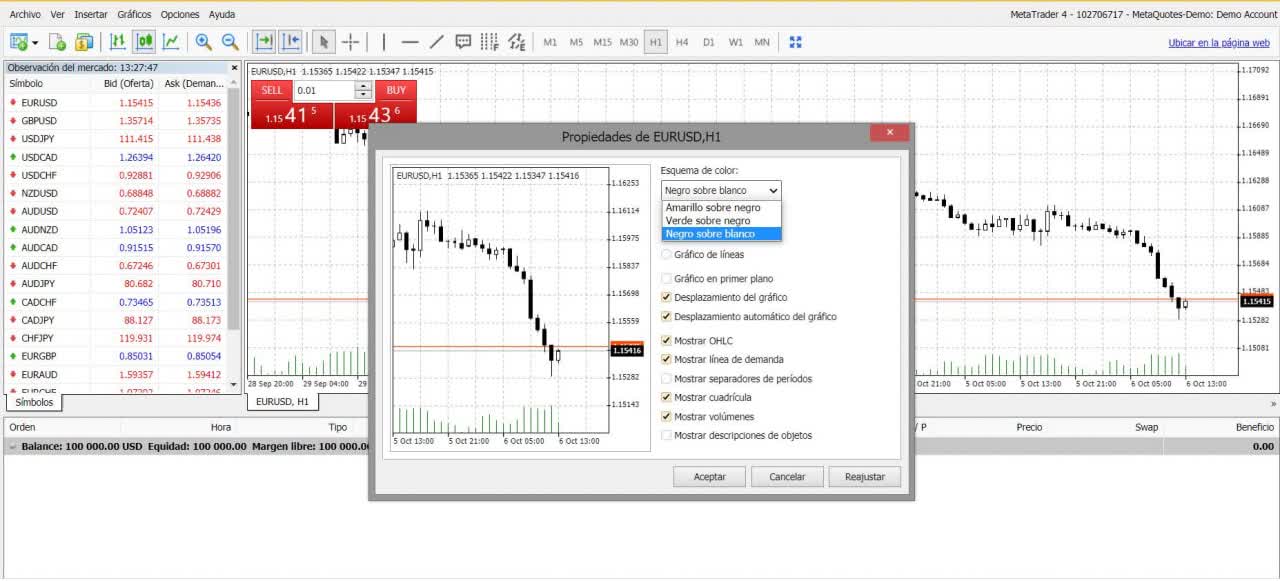Open the new chart dropdown arrow
This screenshot has height=581, width=1280.
pos(35,43)
